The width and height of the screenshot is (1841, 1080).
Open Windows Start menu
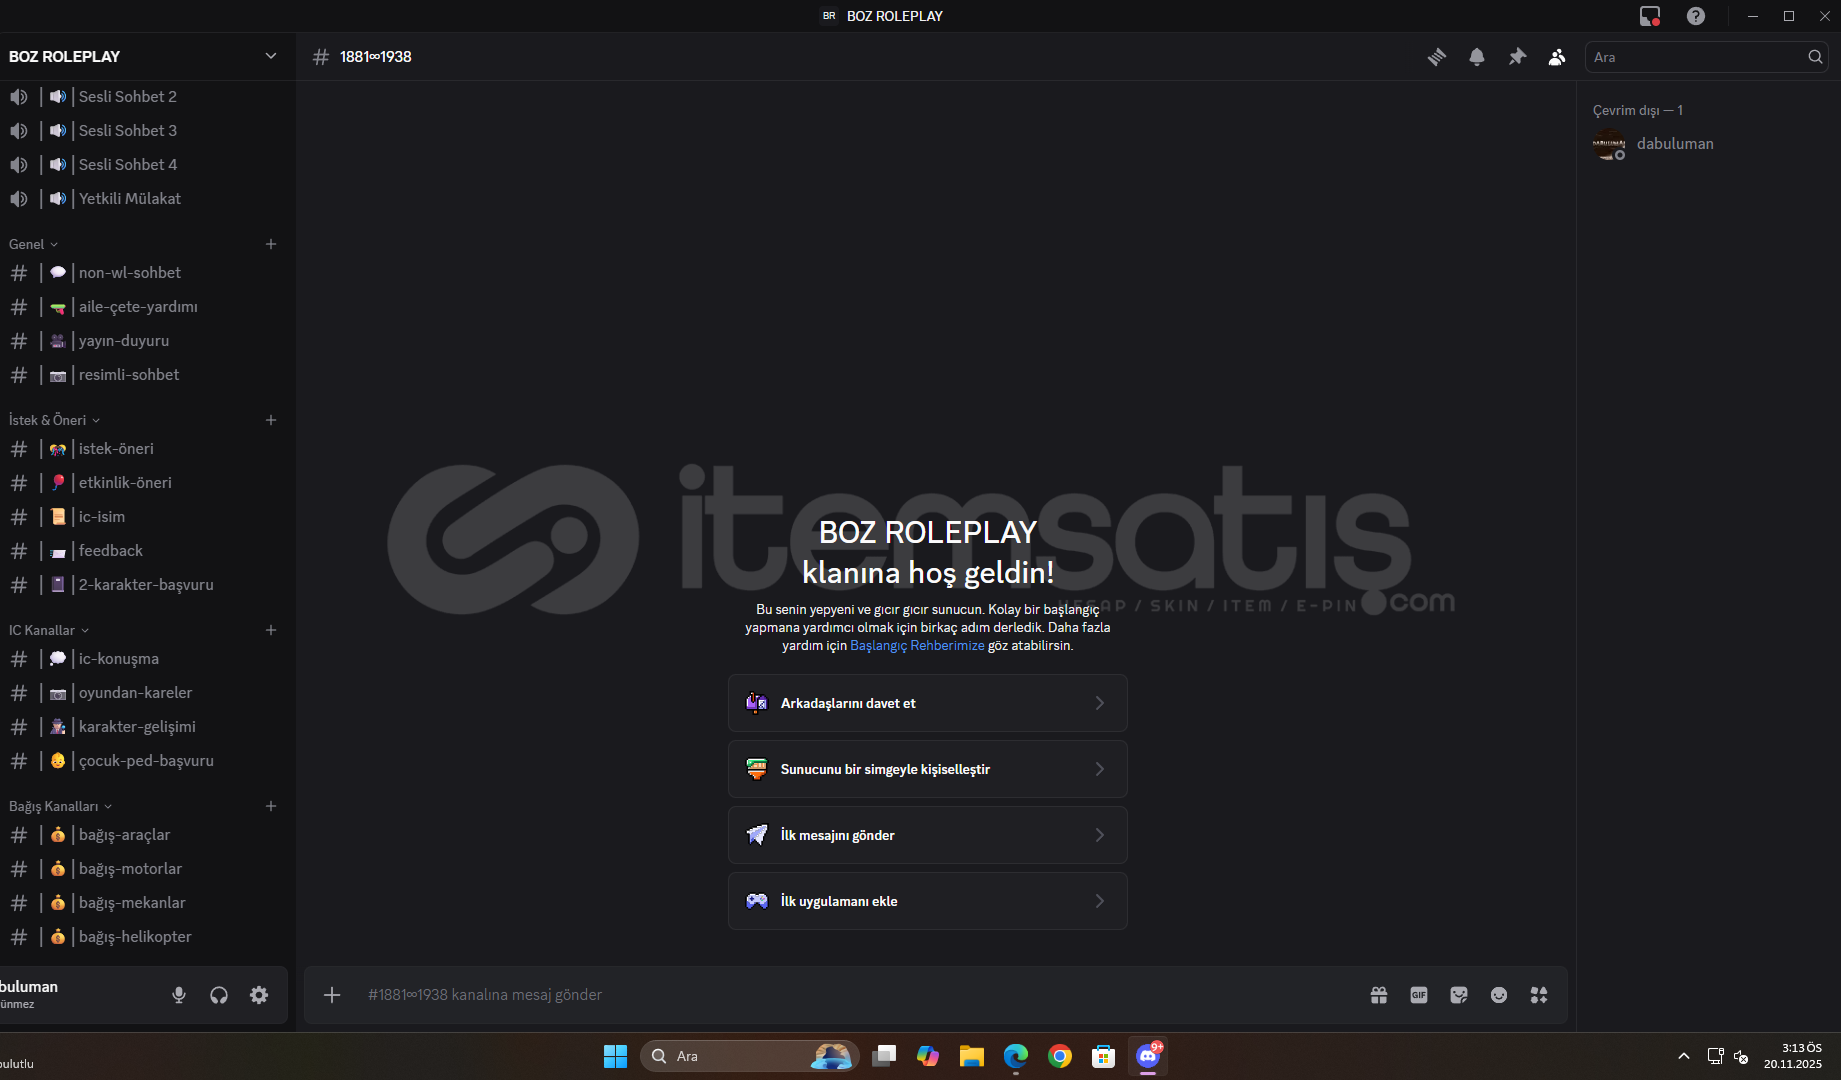tap(615, 1056)
